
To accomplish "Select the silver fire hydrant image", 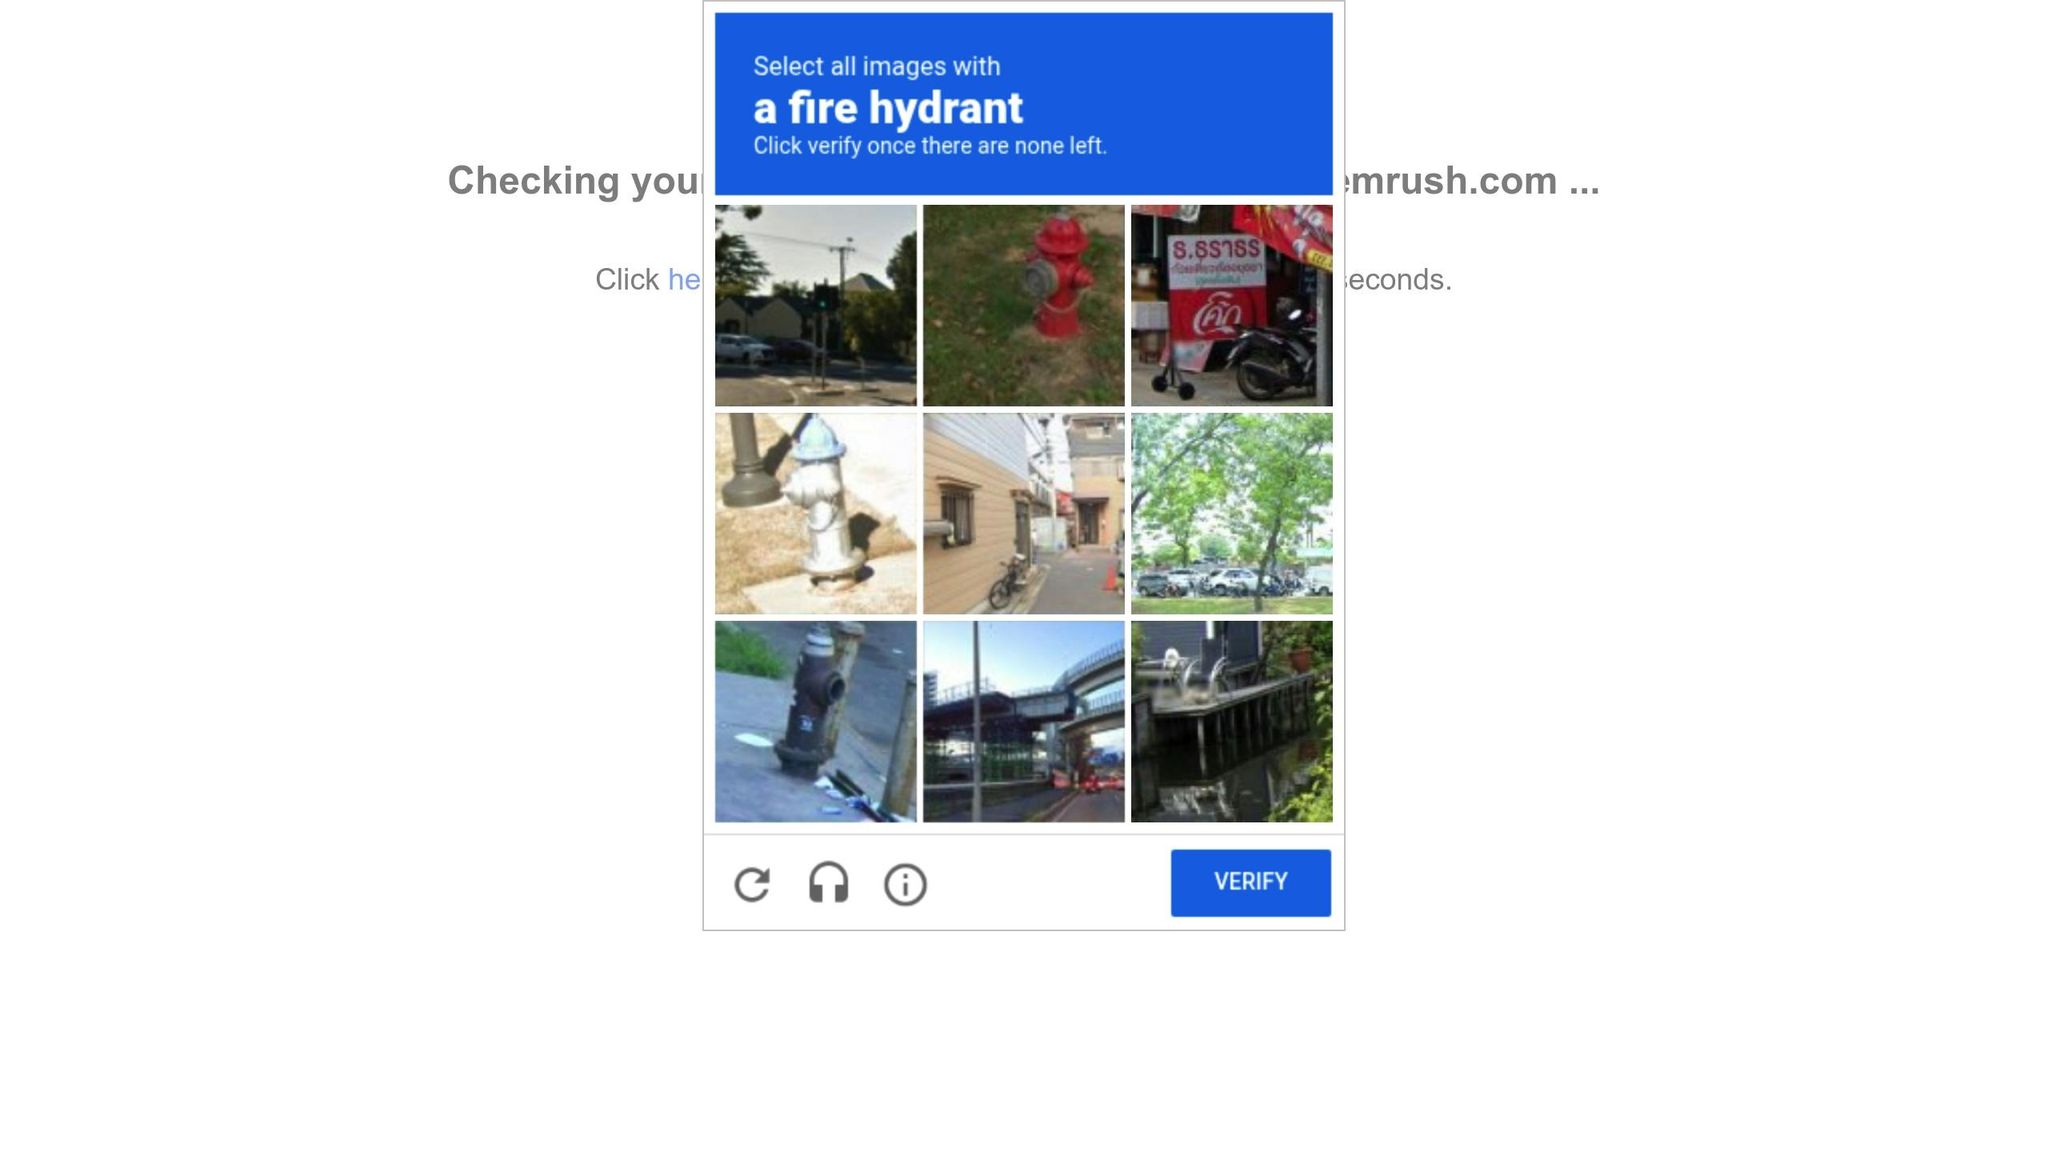I will tap(815, 514).
